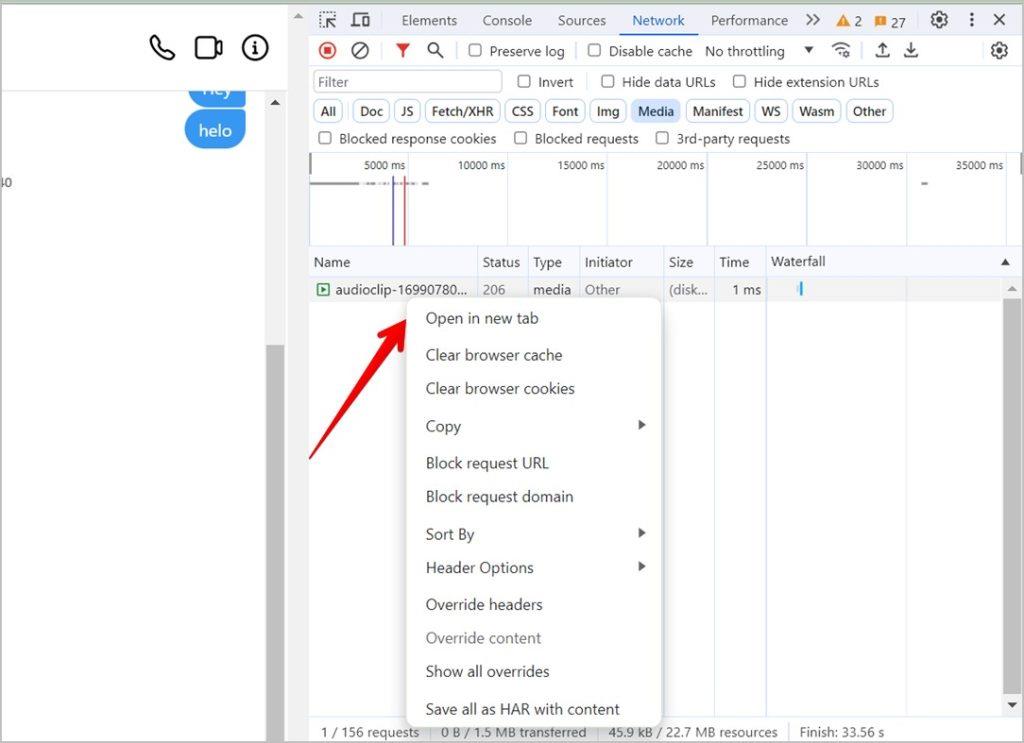The height and width of the screenshot is (743, 1024).
Task: Check 3rd-party requests option
Action: point(662,138)
